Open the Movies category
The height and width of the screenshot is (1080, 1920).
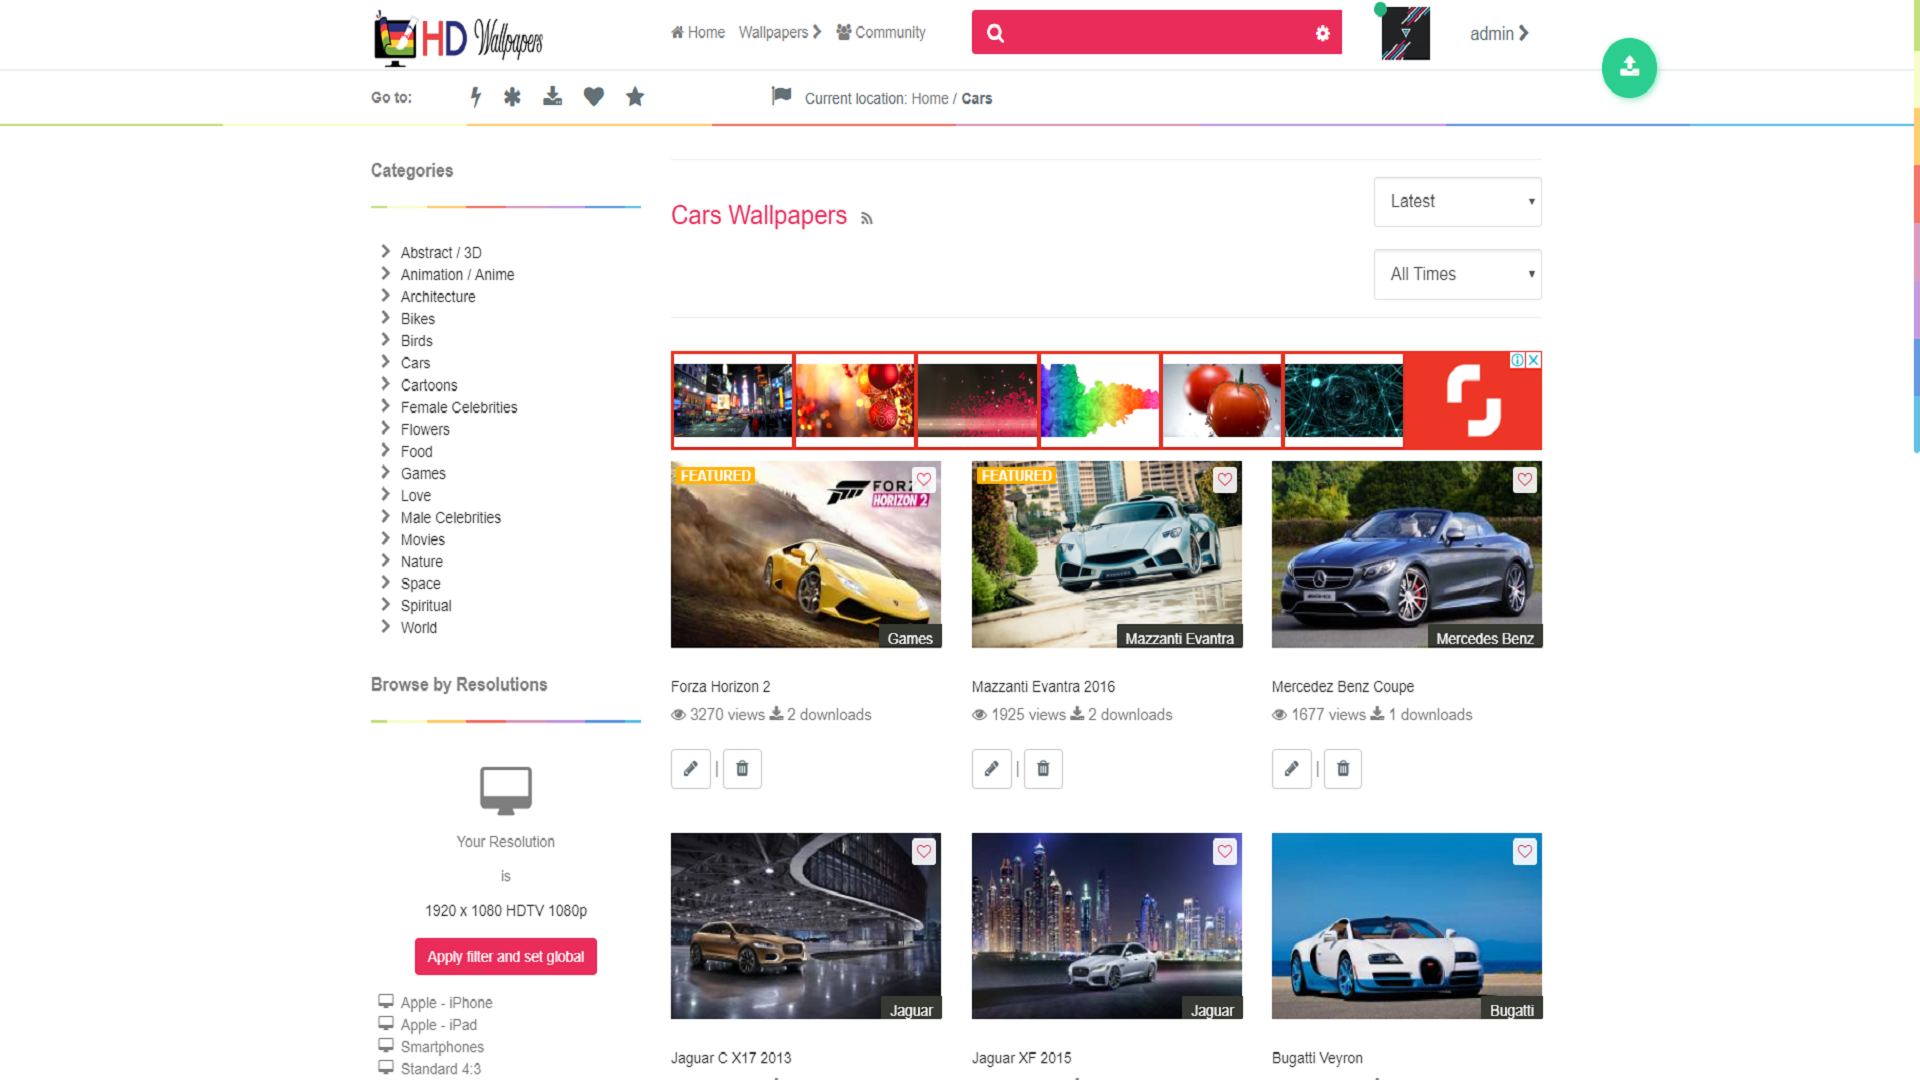click(x=422, y=539)
